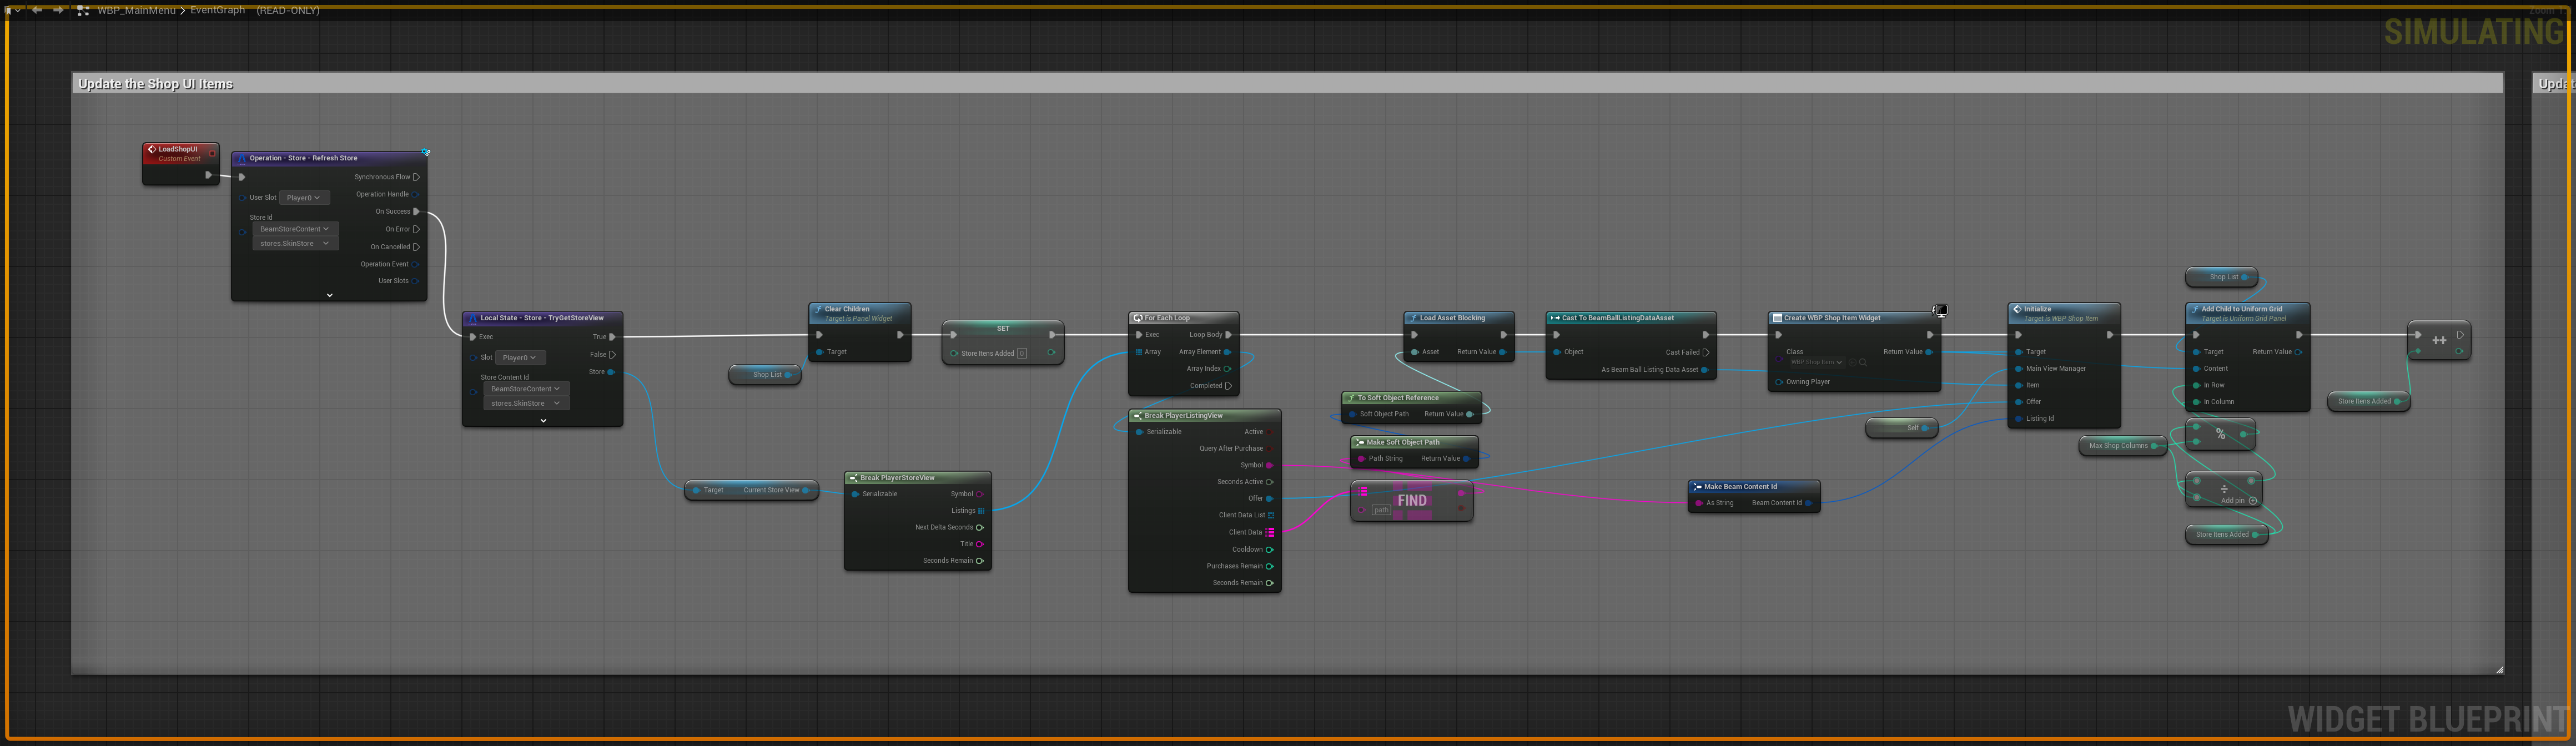Viewport: 2576px width, 746px height.
Task: Click the browse magnifier icon beside WBP Shop Item
Action: coord(1863,362)
